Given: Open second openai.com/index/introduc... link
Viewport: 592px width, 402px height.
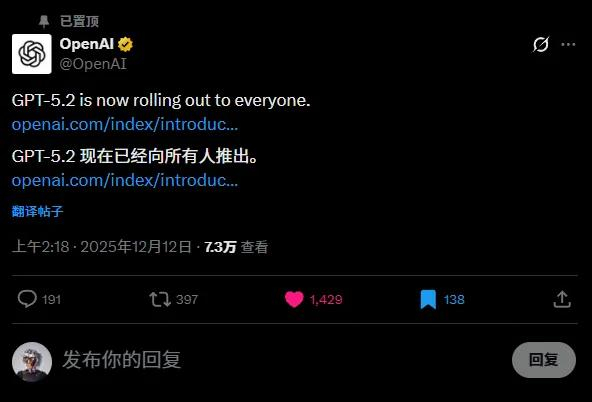Looking at the screenshot, I should pos(125,180).
